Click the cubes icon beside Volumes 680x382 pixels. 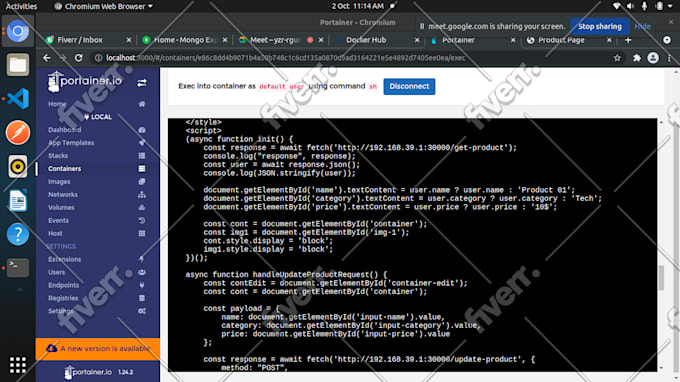click(142, 208)
